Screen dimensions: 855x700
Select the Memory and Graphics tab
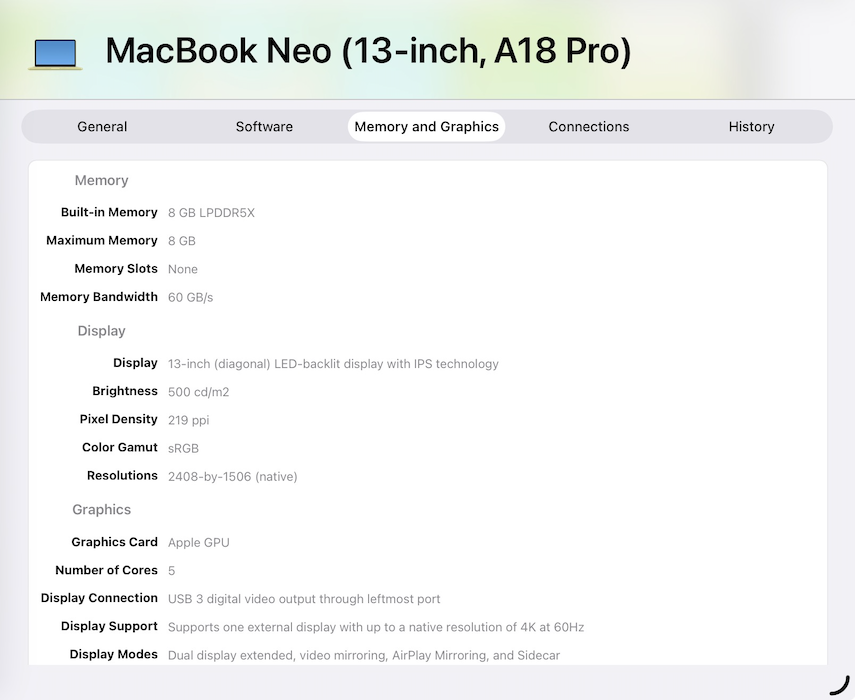(426, 126)
